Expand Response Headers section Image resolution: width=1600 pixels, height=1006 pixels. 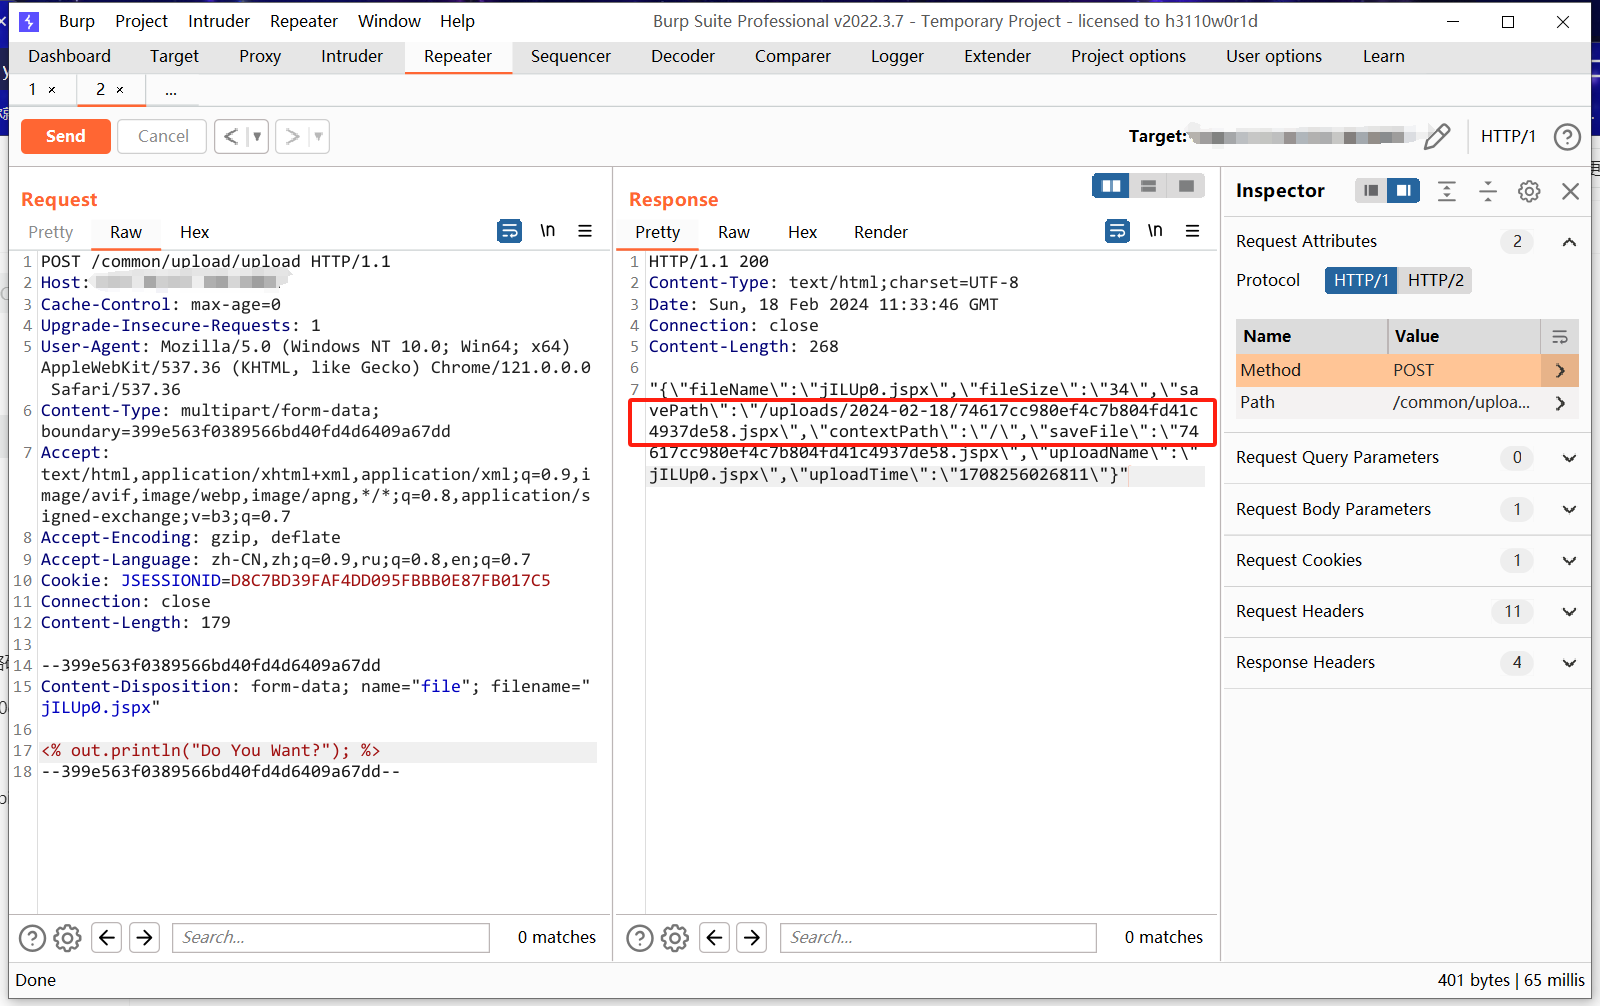tap(1569, 663)
